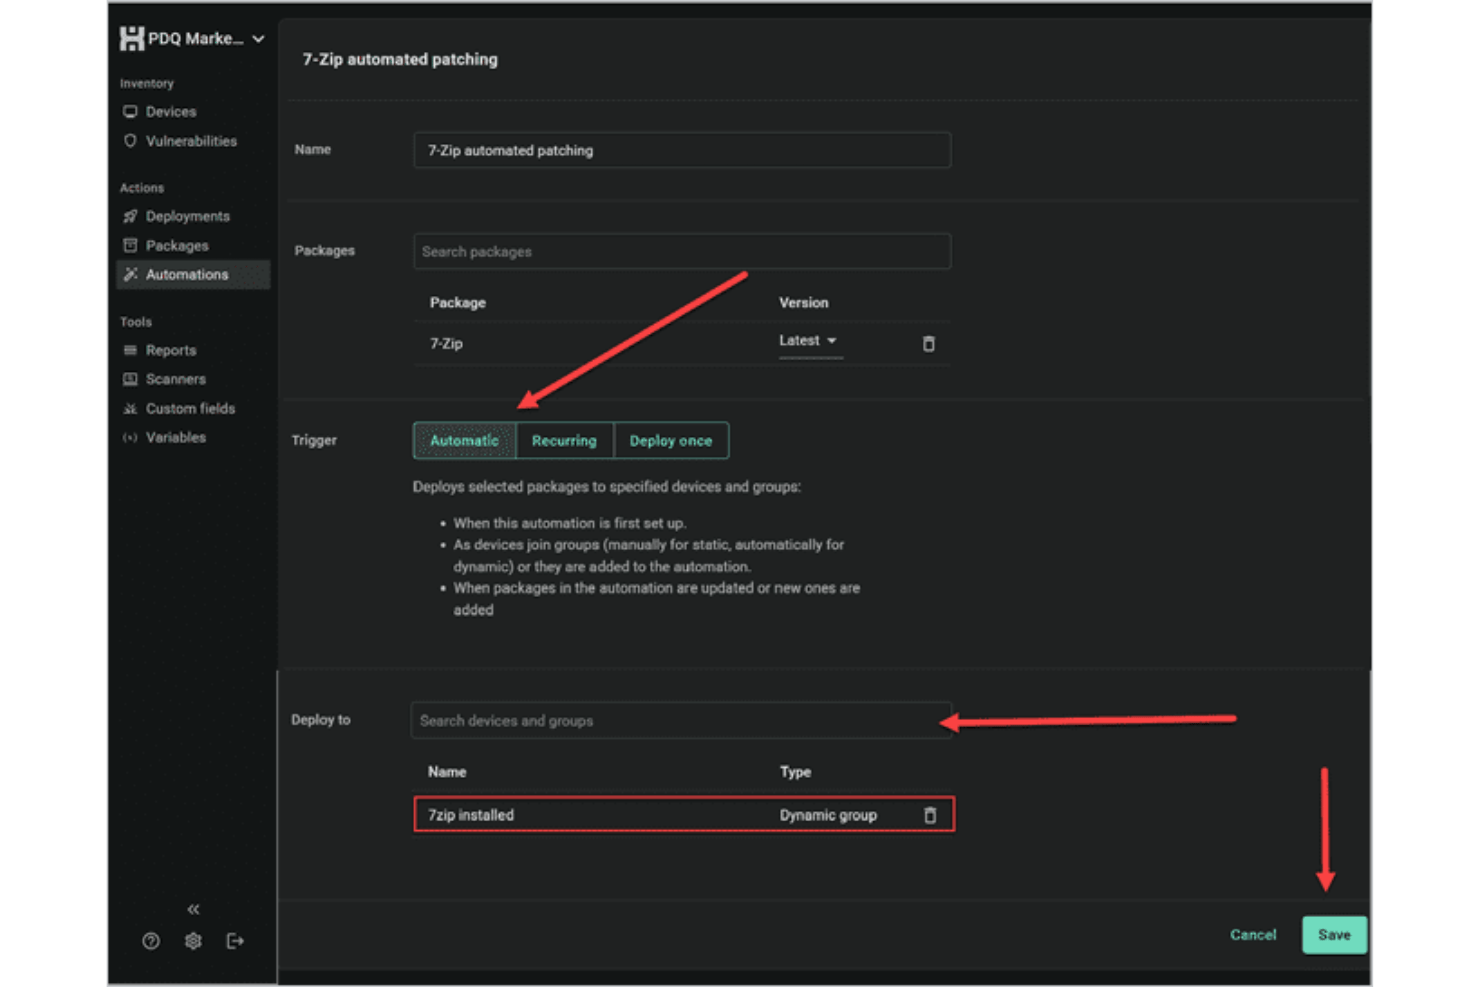This screenshot has height=987, width=1480.
Task: Open settings gear icon
Action: click(x=193, y=941)
